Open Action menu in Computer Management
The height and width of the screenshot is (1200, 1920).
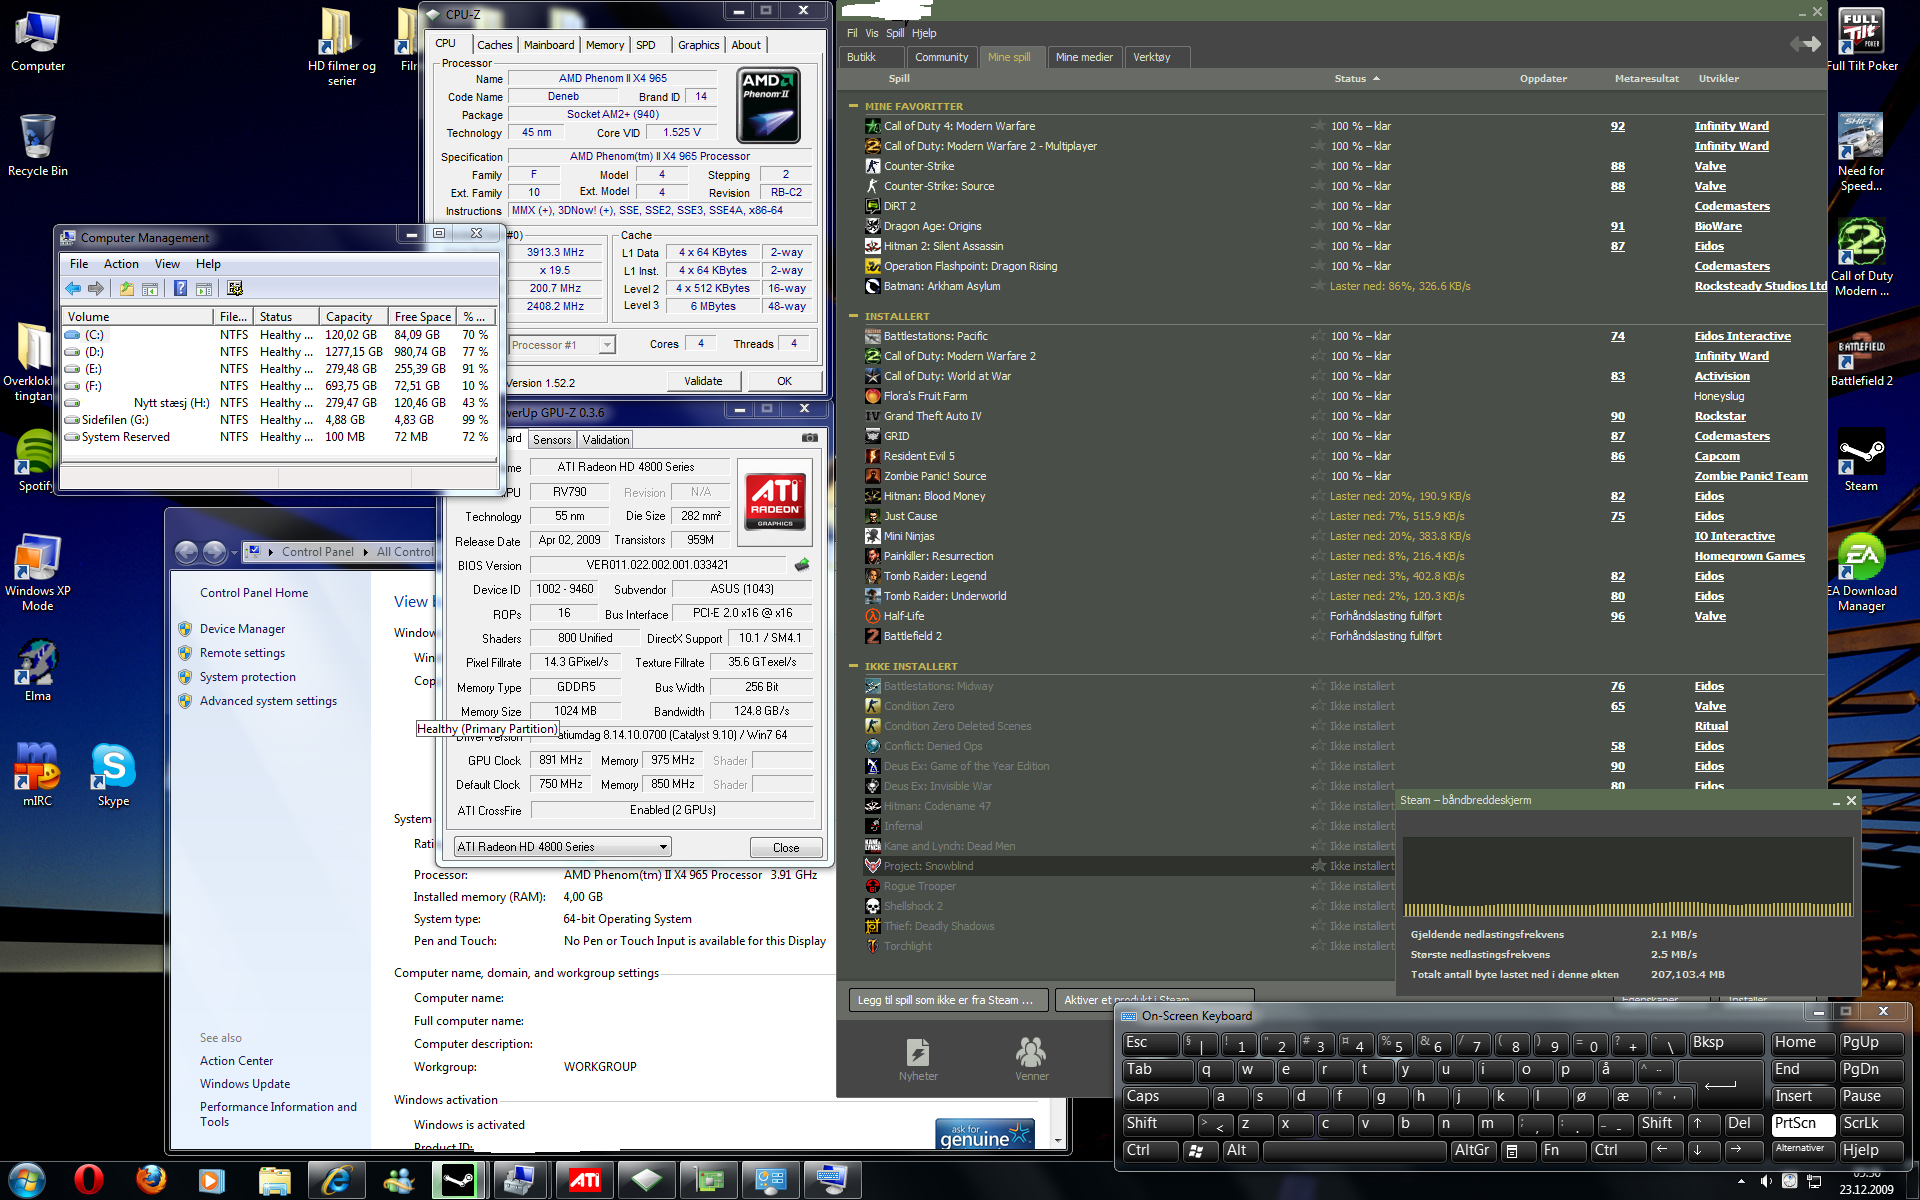121,264
